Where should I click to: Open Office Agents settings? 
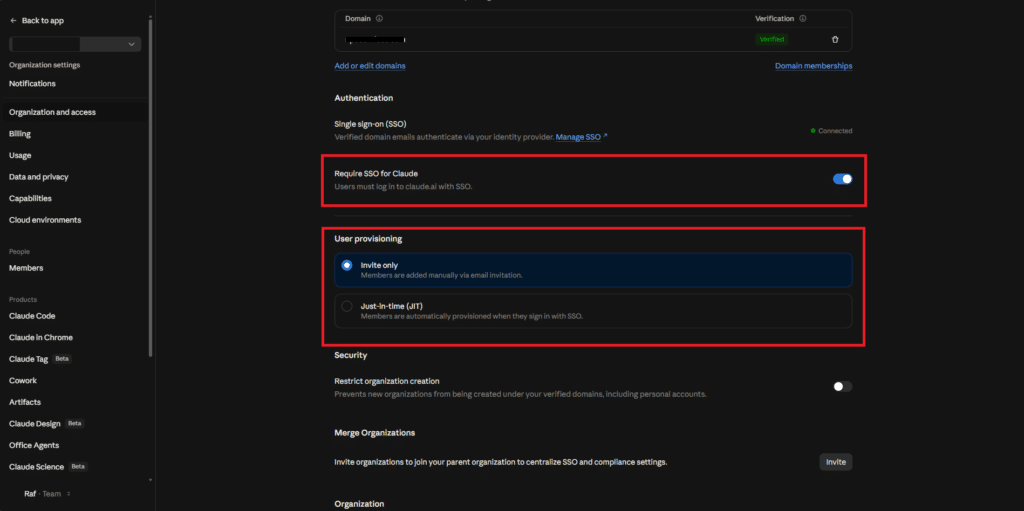(34, 446)
